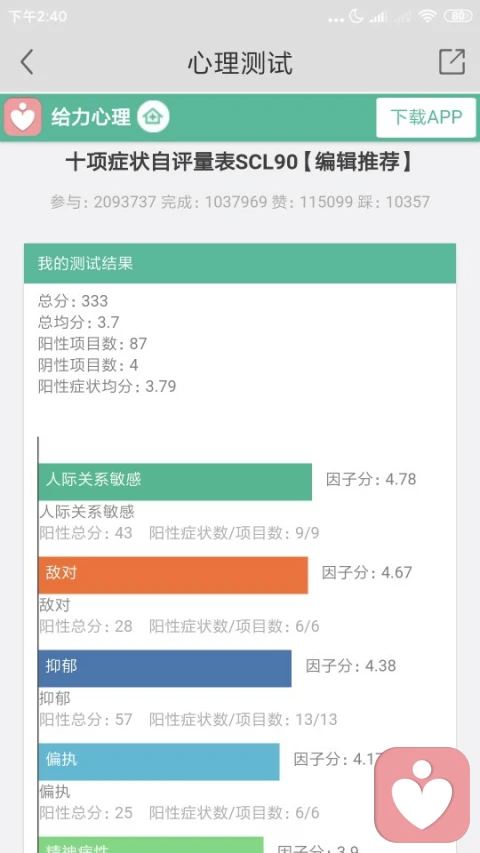This screenshot has width=480, height=853.
Task: Tap the 心理测试 page title
Action: [x=240, y=63]
